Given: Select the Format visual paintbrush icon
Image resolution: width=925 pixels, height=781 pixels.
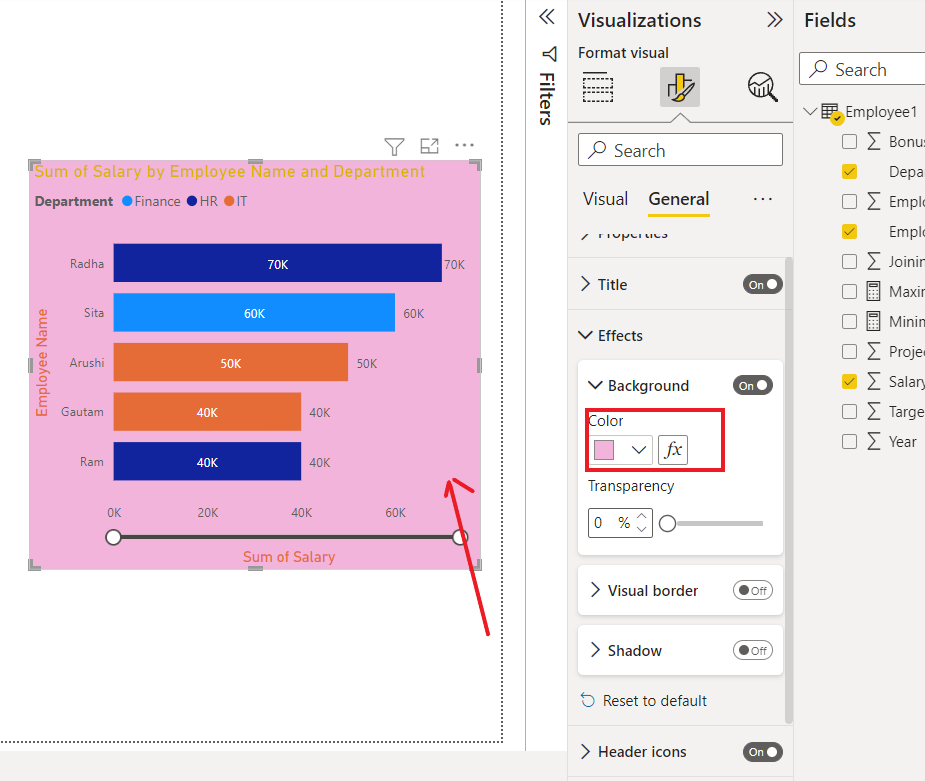Looking at the screenshot, I should click(680, 87).
